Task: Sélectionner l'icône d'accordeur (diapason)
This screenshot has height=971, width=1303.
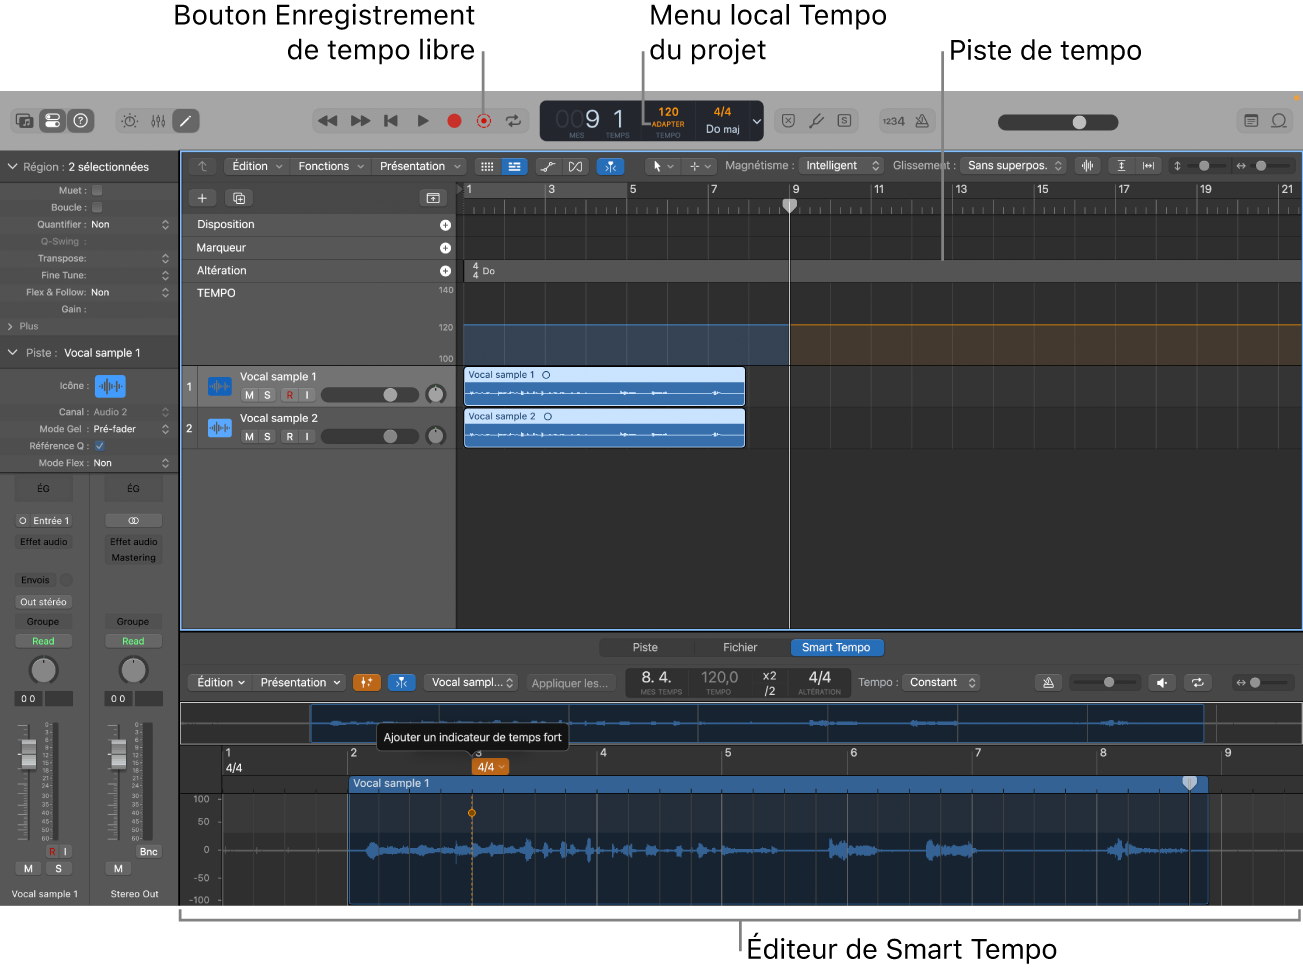Action: [816, 120]
